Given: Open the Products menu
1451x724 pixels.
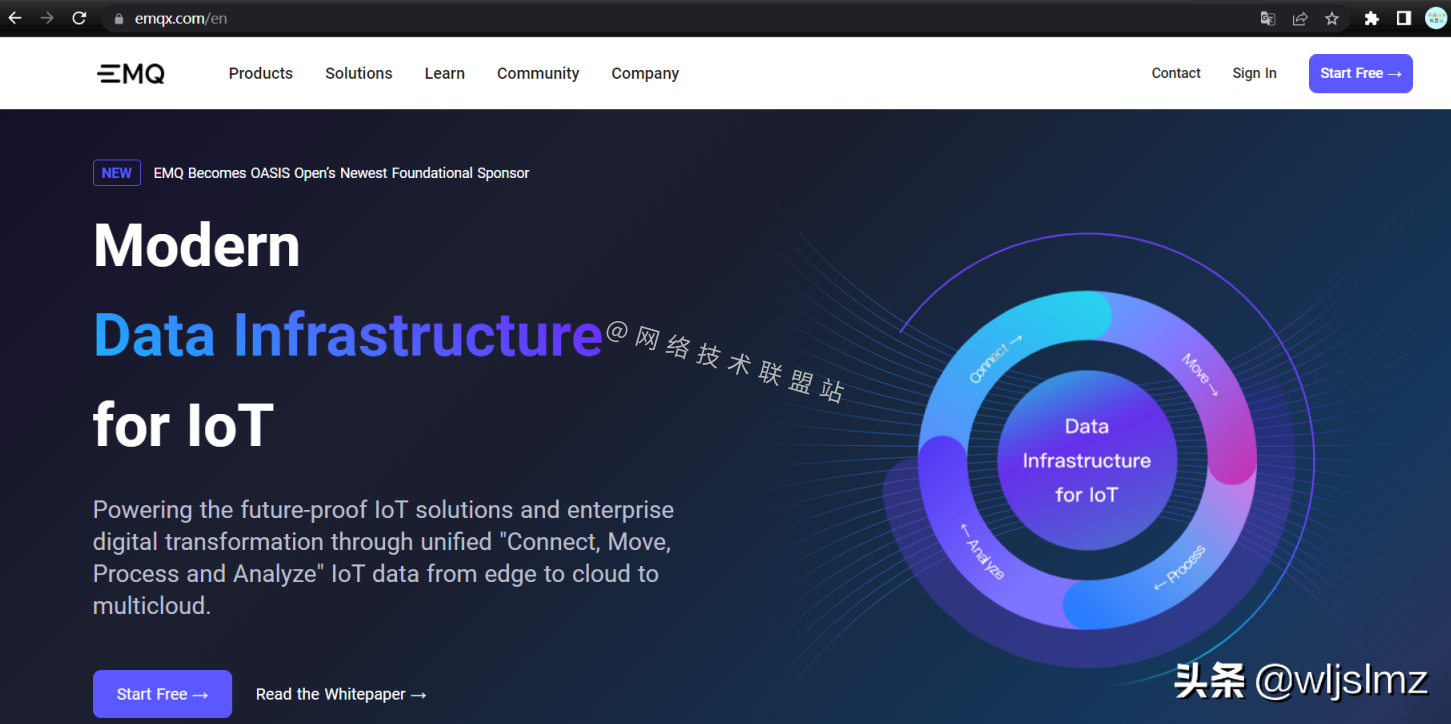Looking at the screenshot, I should tap(260, 73).
